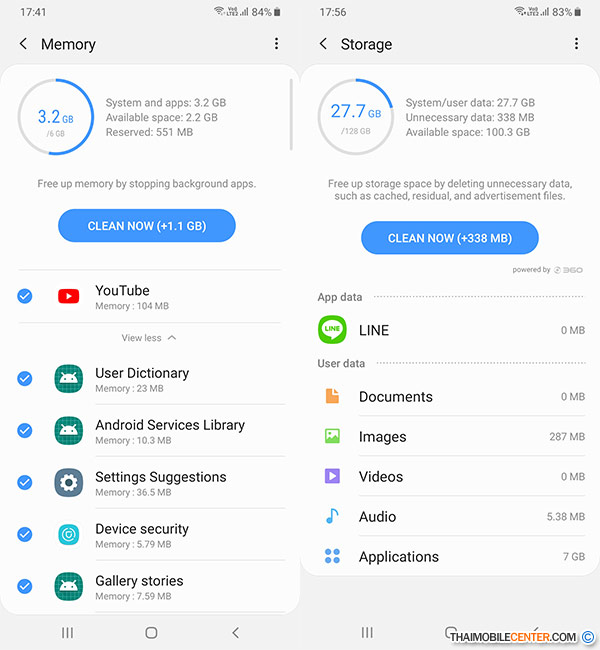The width and height of the screenshot is (600, 650).
Task: Open the Memory screen more options menu
Action: click(x=276, y=44)
